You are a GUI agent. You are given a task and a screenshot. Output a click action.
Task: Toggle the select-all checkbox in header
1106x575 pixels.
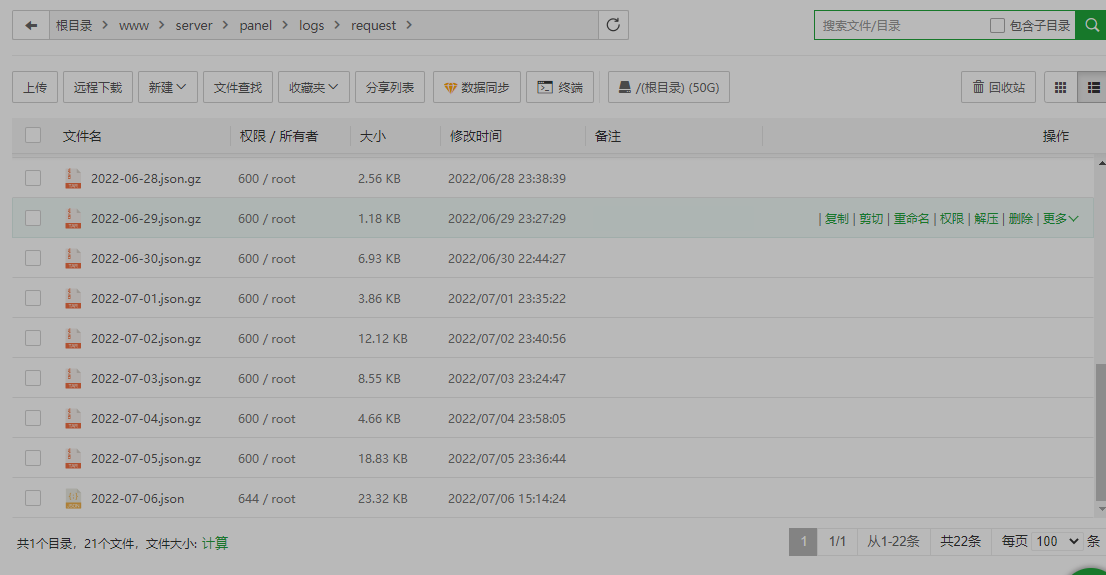click(33, 135)
